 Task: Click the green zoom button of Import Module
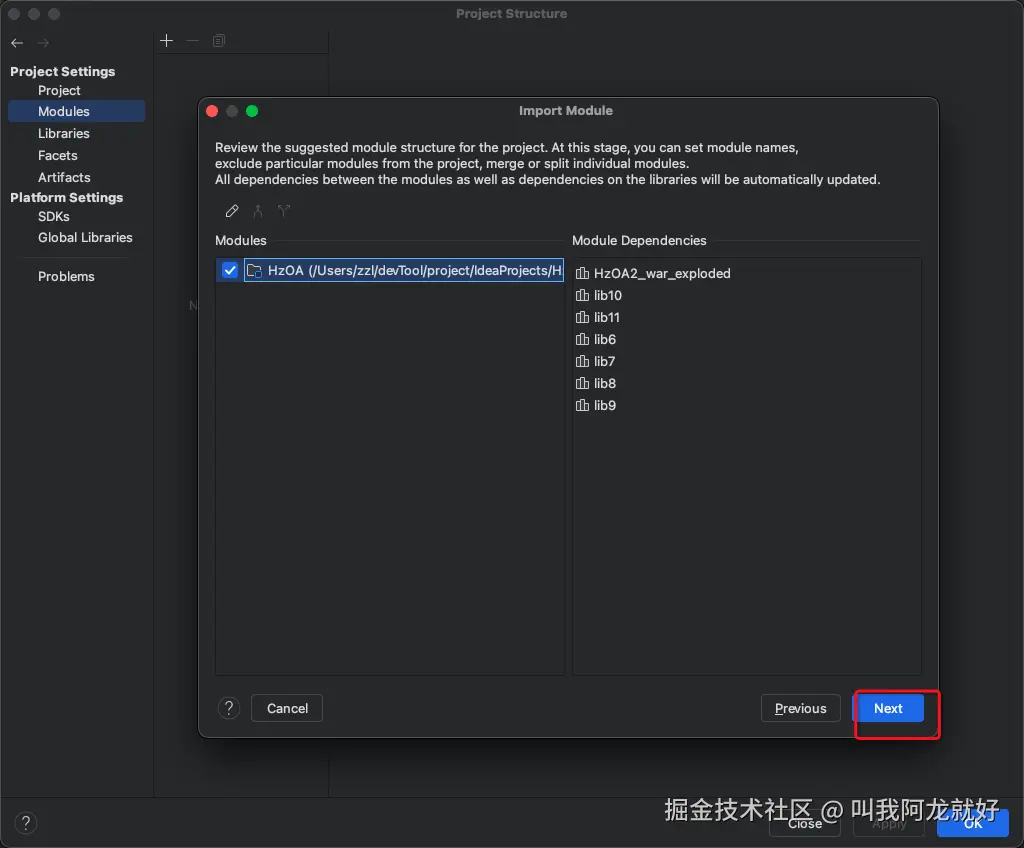[x=252, y=111]
